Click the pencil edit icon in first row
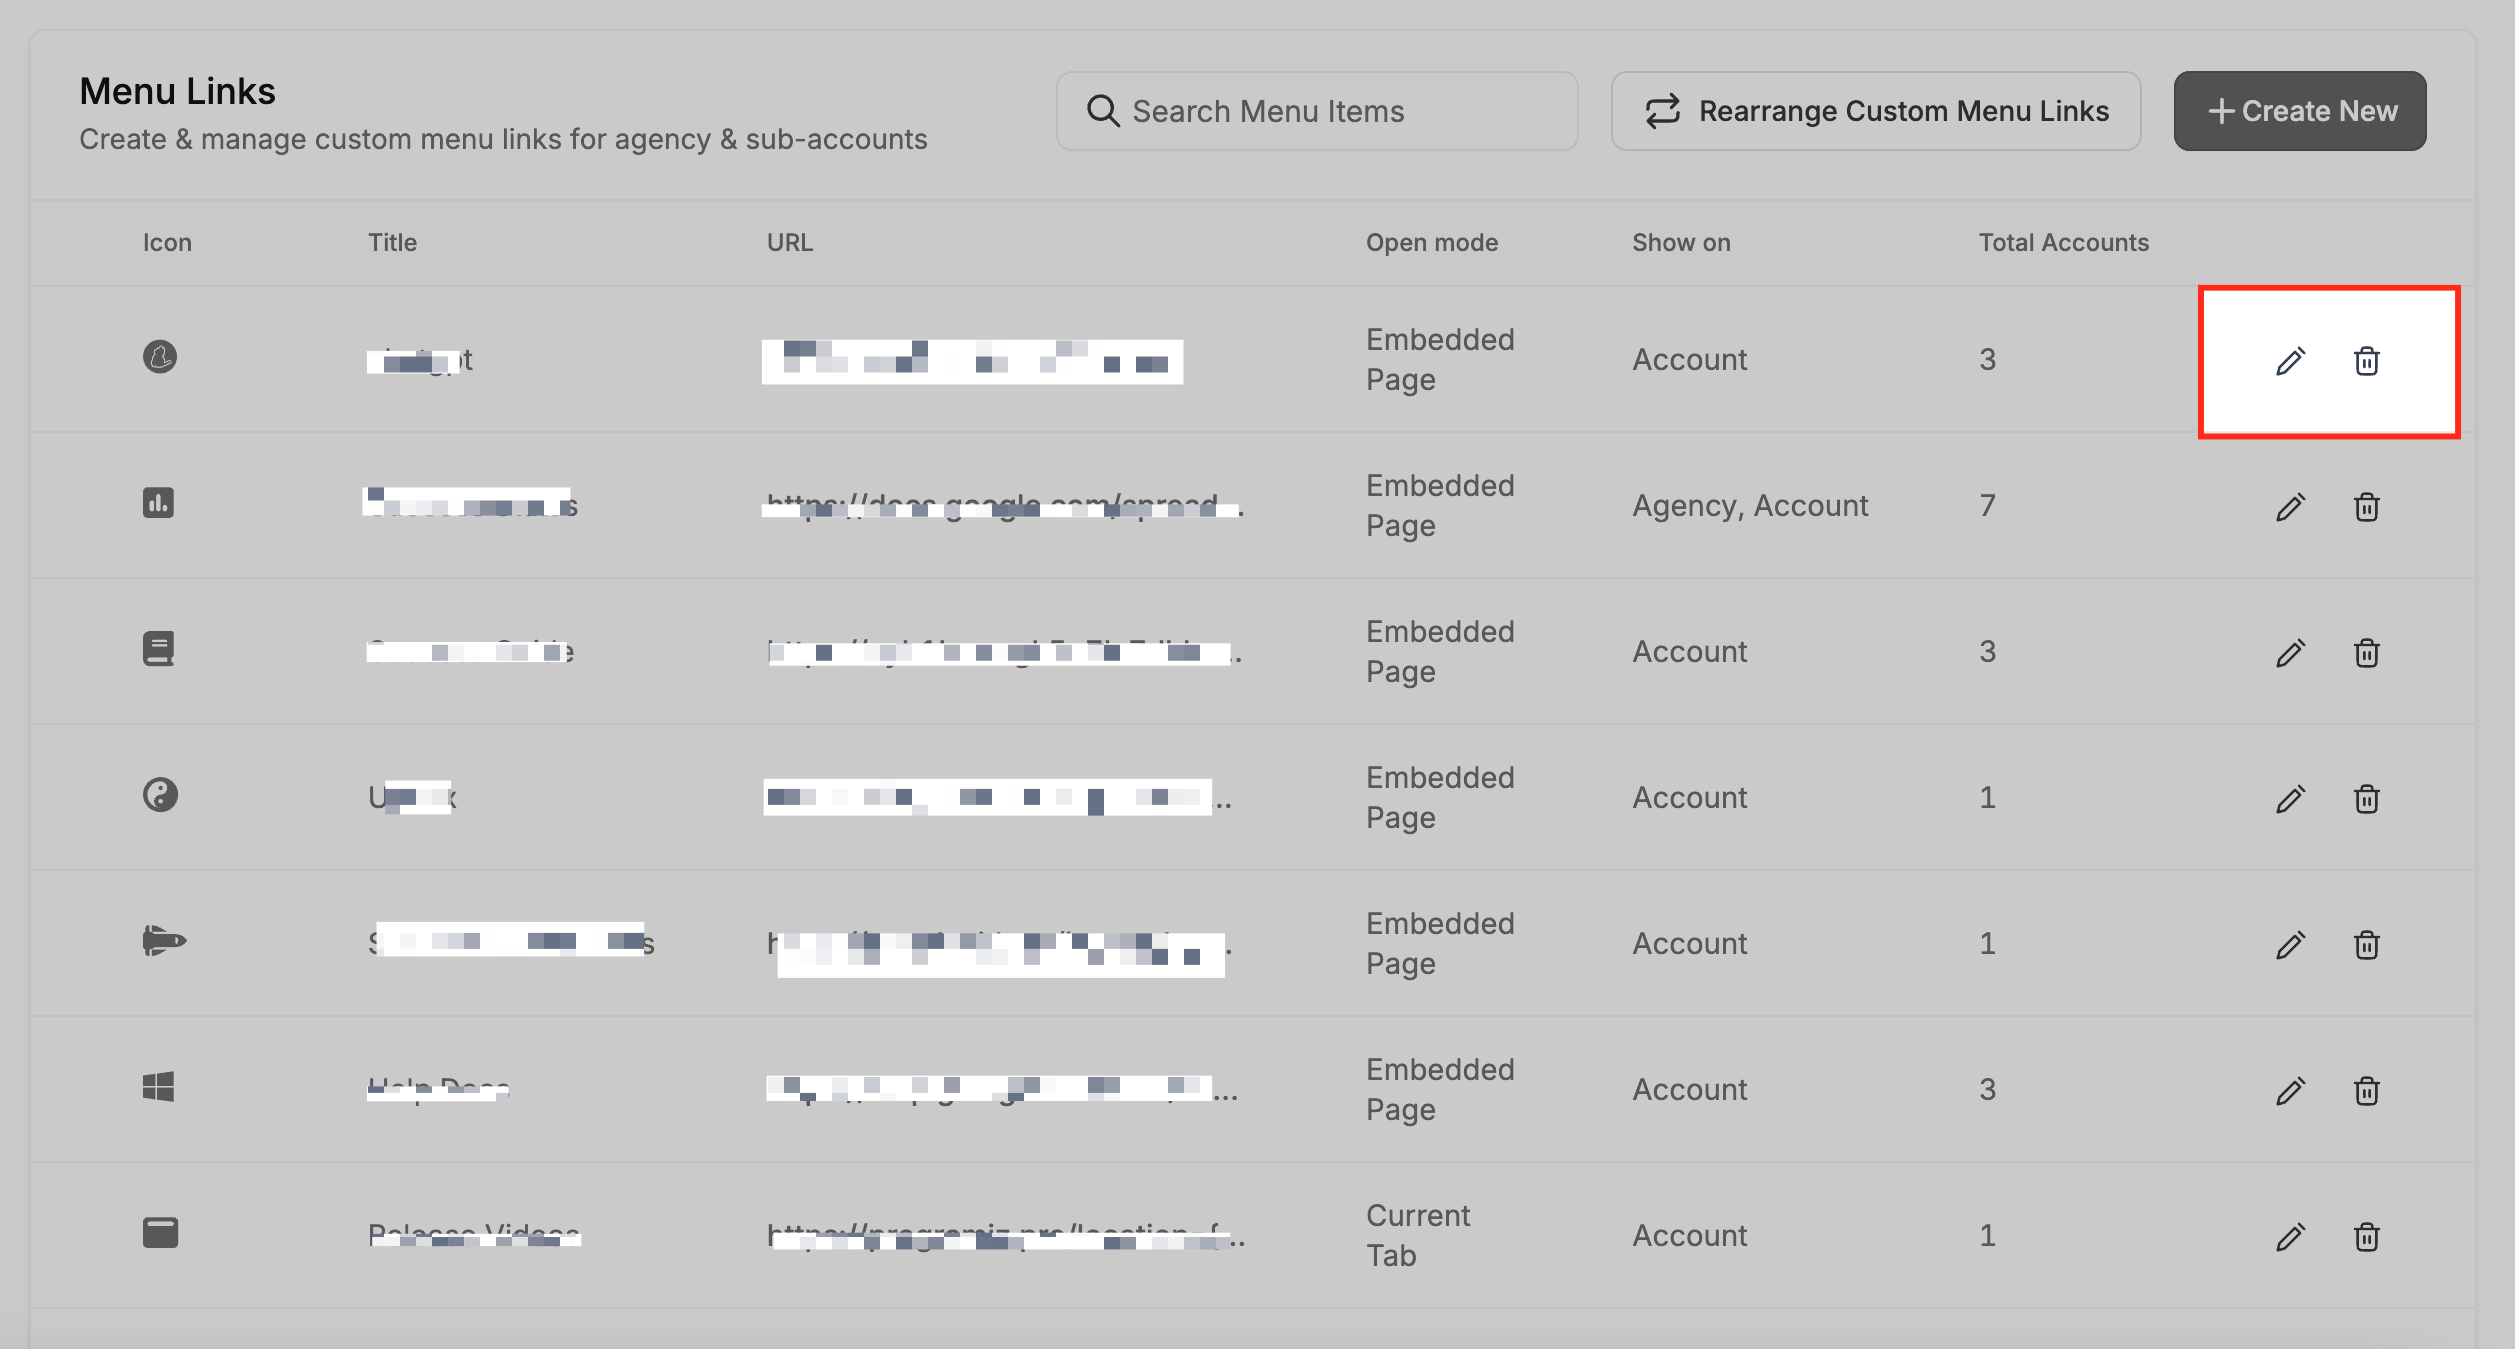Screen dimensions: 2515x1349 [2290, 361]
